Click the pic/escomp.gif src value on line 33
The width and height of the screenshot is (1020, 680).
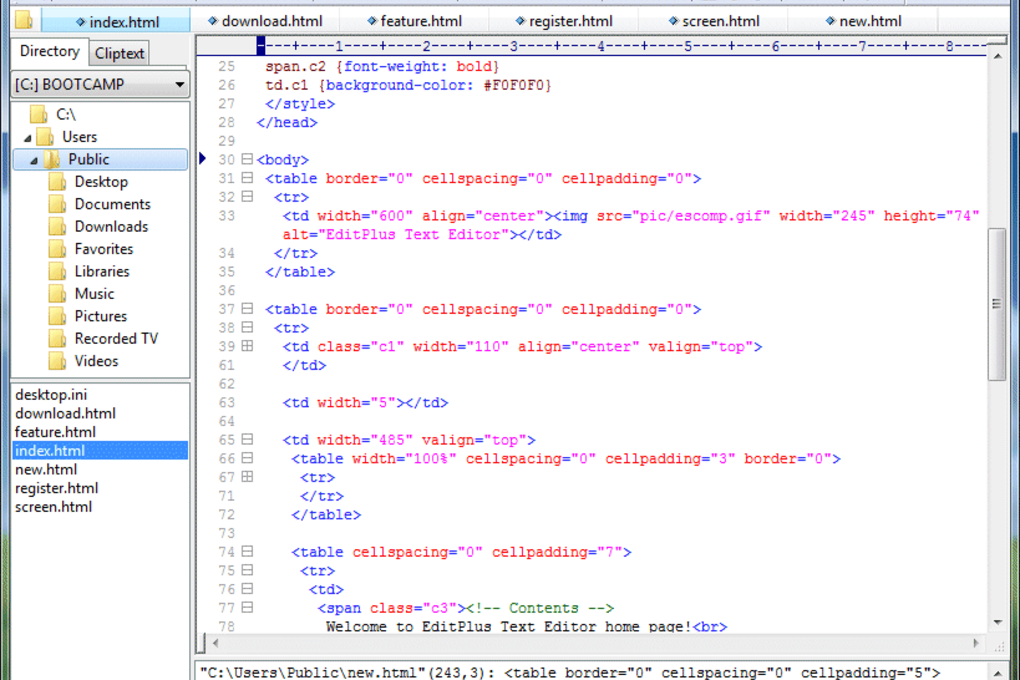click(701, 216)
